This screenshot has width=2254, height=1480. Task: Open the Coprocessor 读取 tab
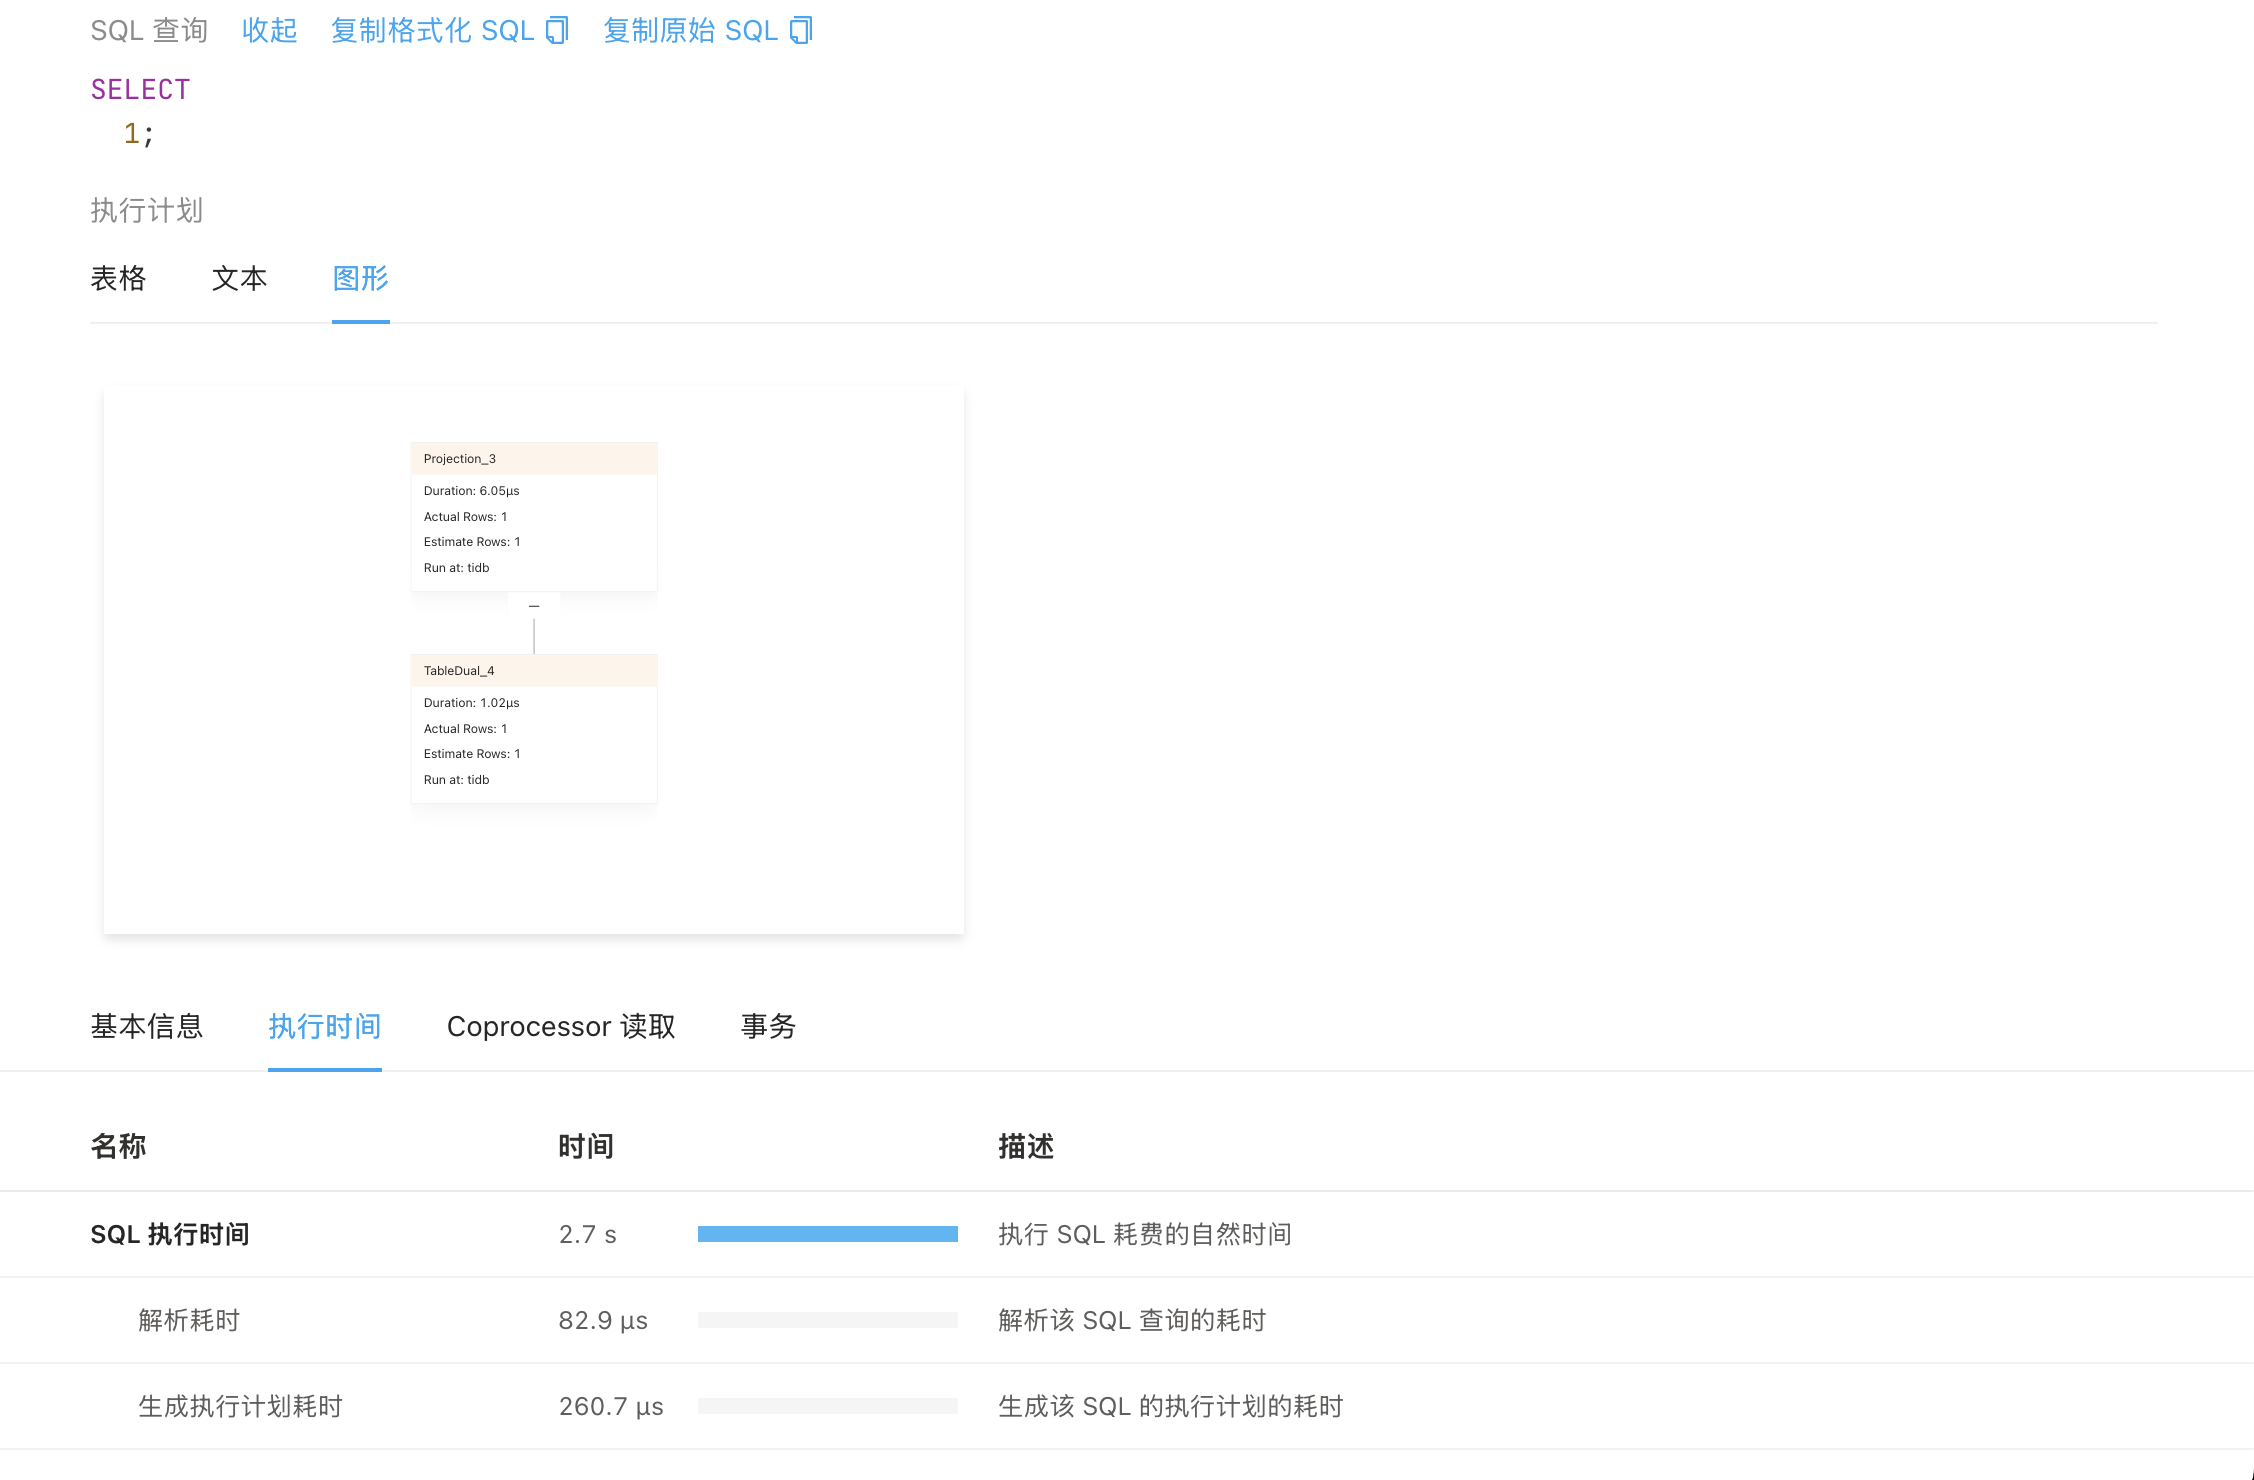(x=561, y=1026)
